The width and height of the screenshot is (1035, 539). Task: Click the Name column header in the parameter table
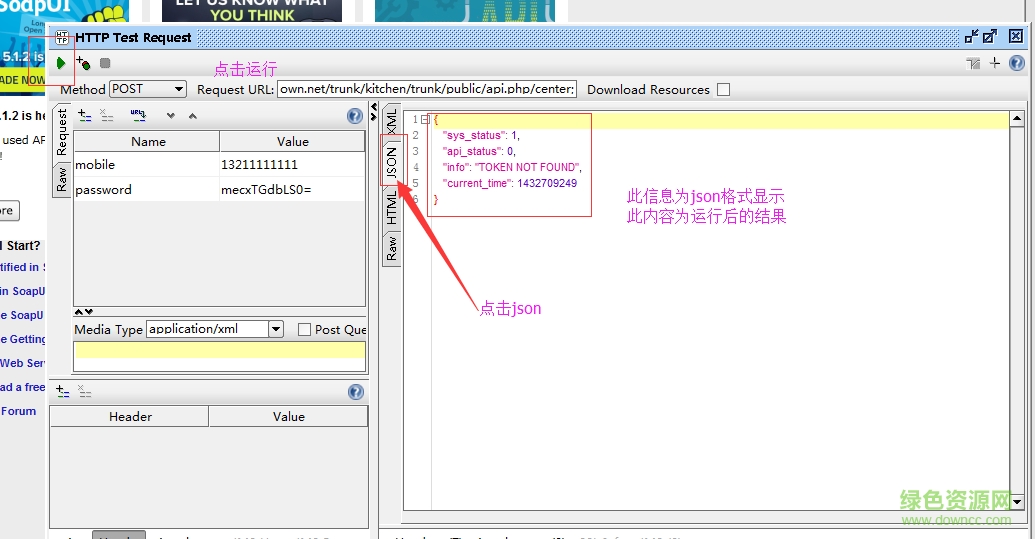click(x=147, y=141)
